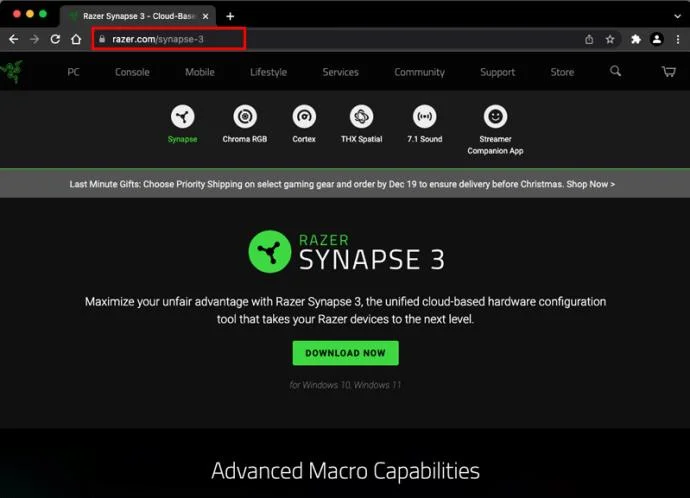This screenshot has width=690, height=498.
Task: Click the Download Now button
Action: 345,353
